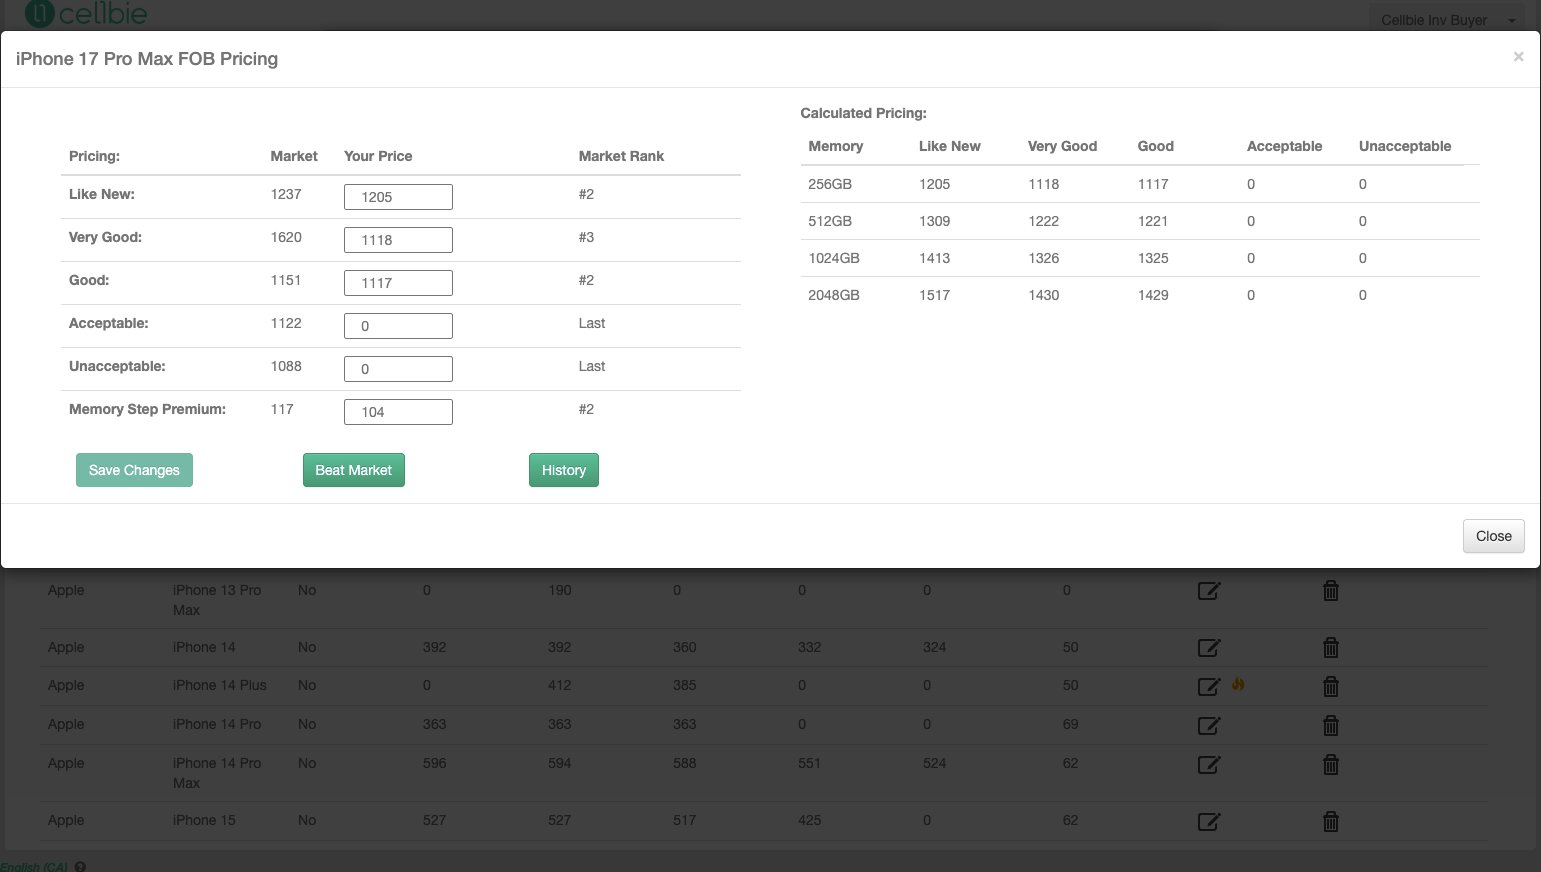Click the 2048GB memory row label
This screenshot has width=1541, height=872.
pos(834,295)
